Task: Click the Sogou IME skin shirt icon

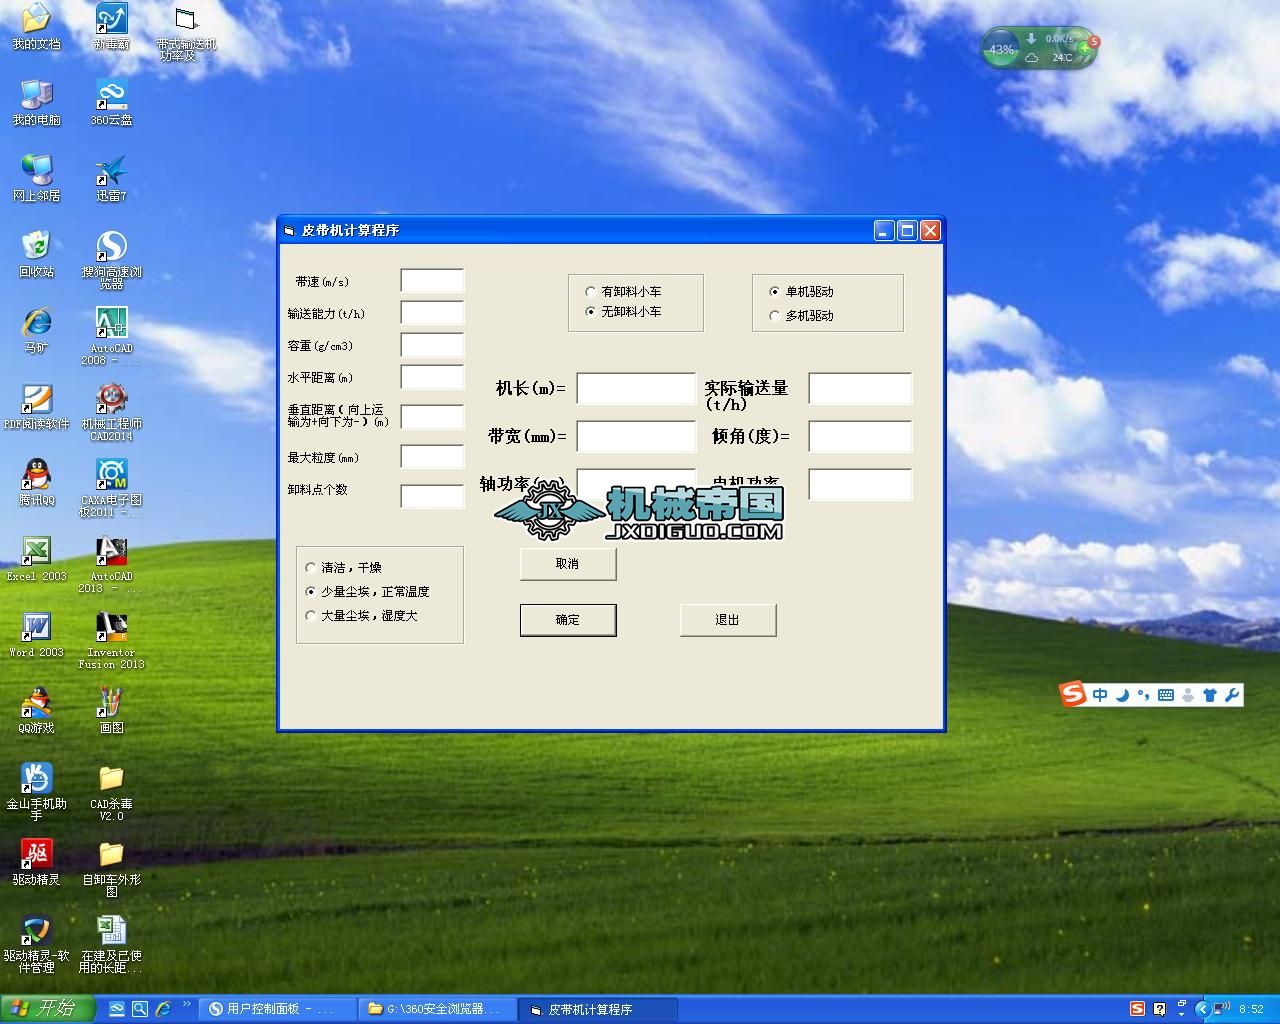Action: tap(1210, 695)
